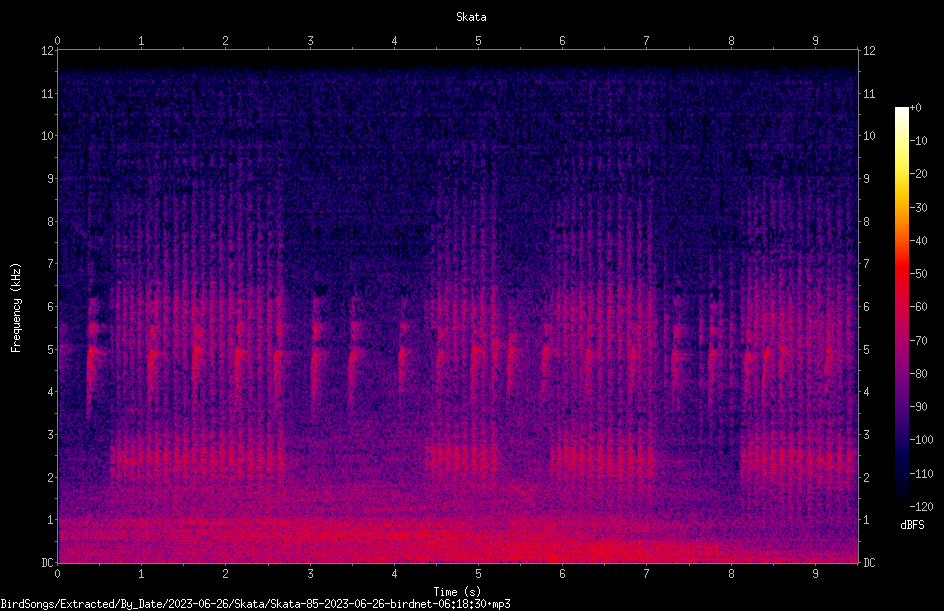Click the "11" tick on the left frequency axis

click(x=47, y=93)
